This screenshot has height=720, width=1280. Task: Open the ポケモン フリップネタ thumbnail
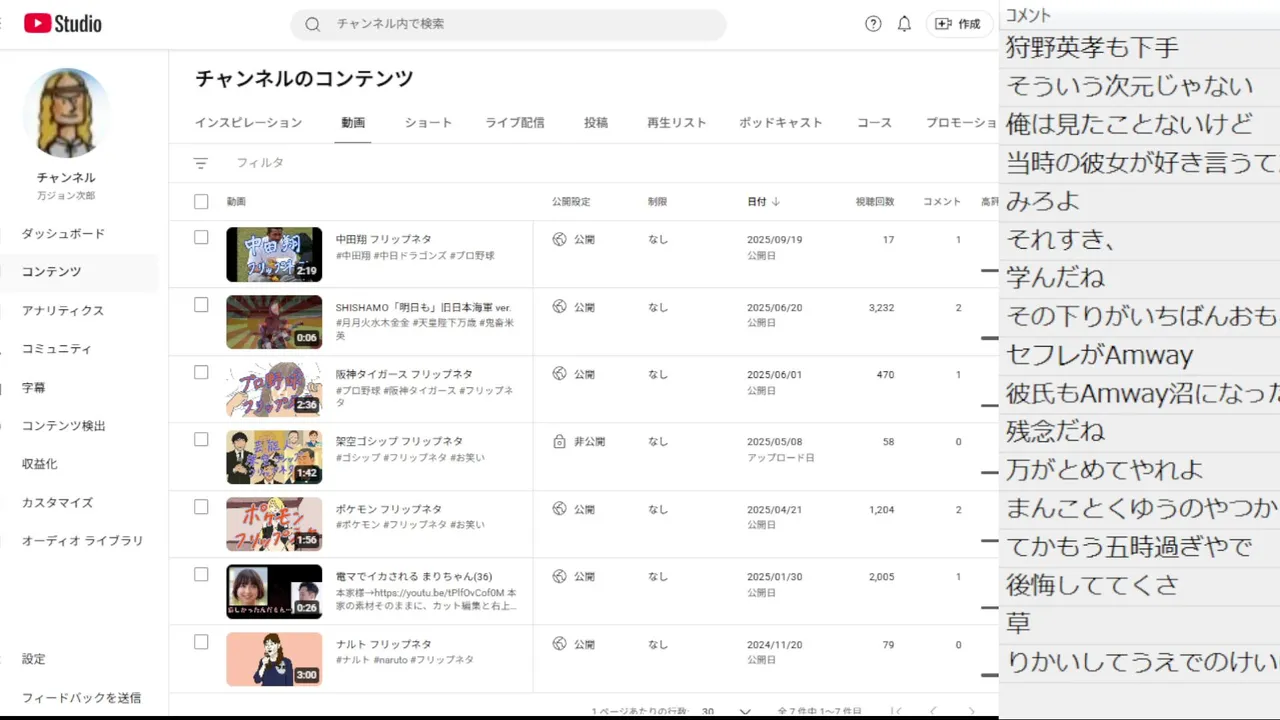[274, 524]
